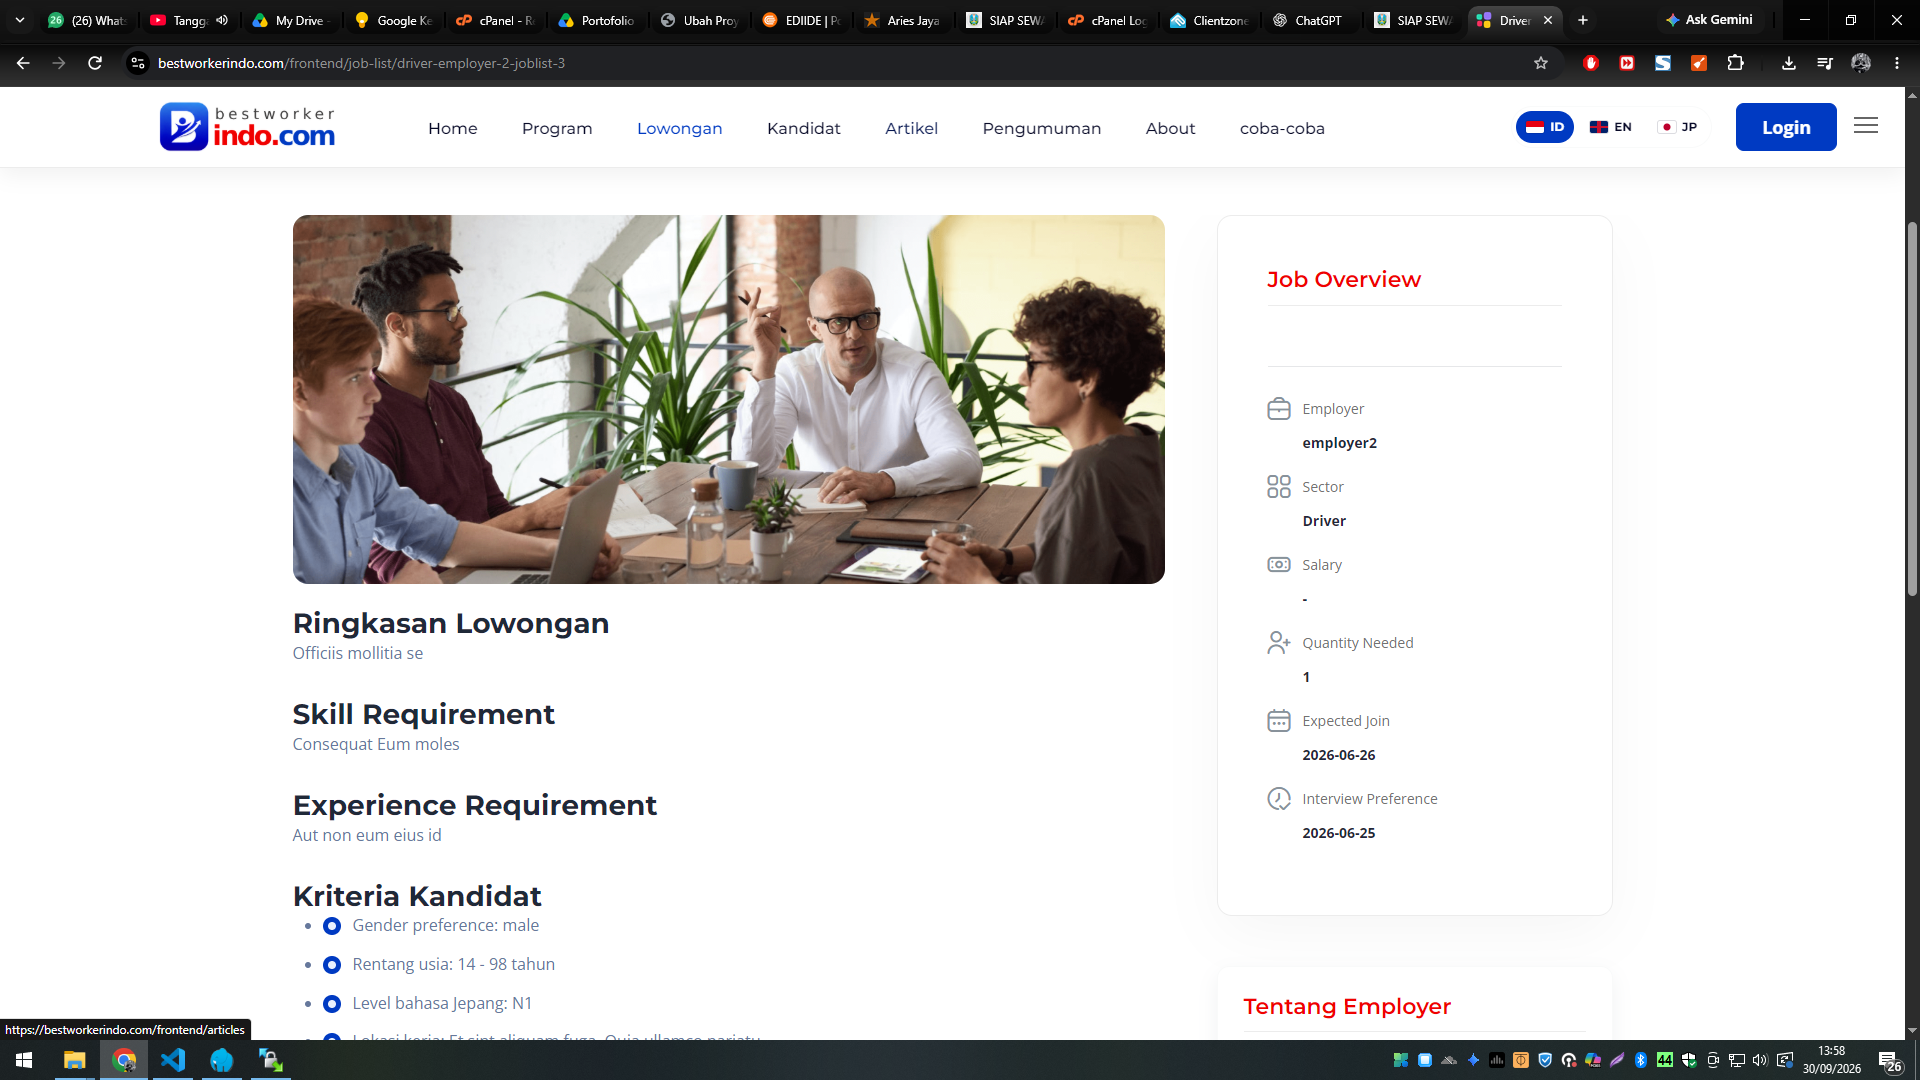1920x1080 pixels.
Task: Click the bestworkerindo.com logo
Action: [x=247, y=127]
